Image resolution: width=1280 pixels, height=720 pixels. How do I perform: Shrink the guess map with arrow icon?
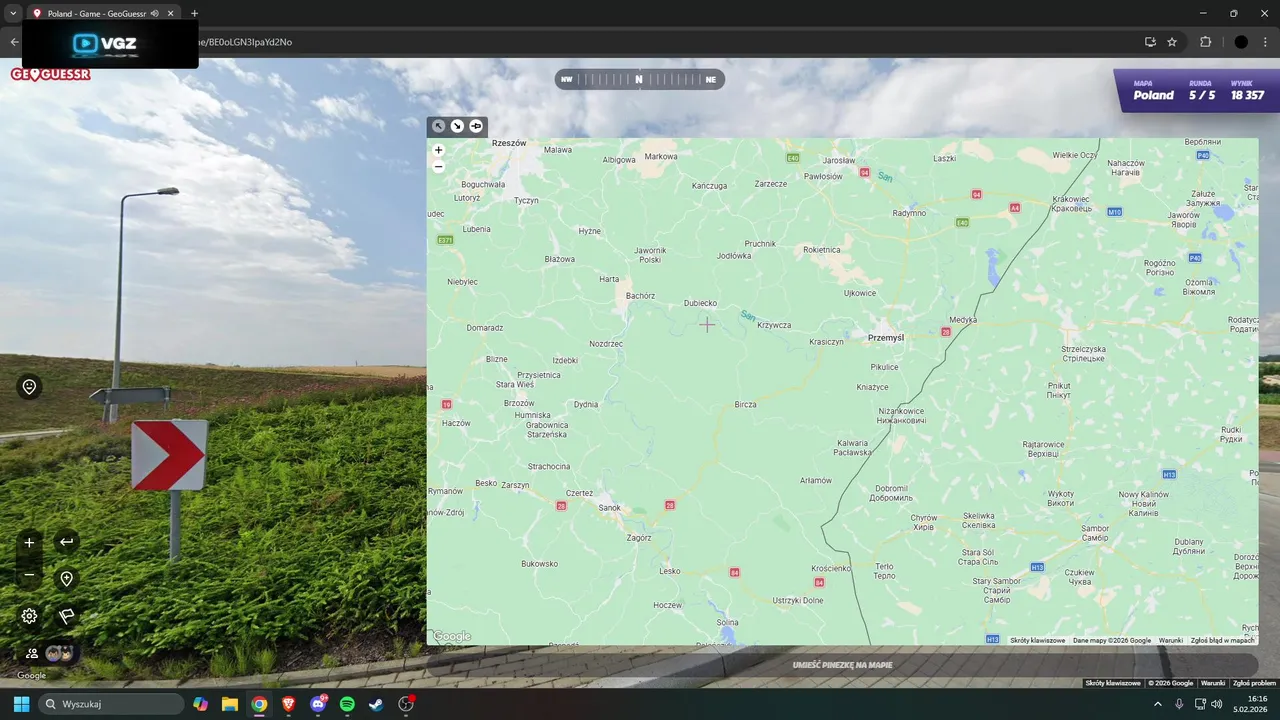click(457, 126)
